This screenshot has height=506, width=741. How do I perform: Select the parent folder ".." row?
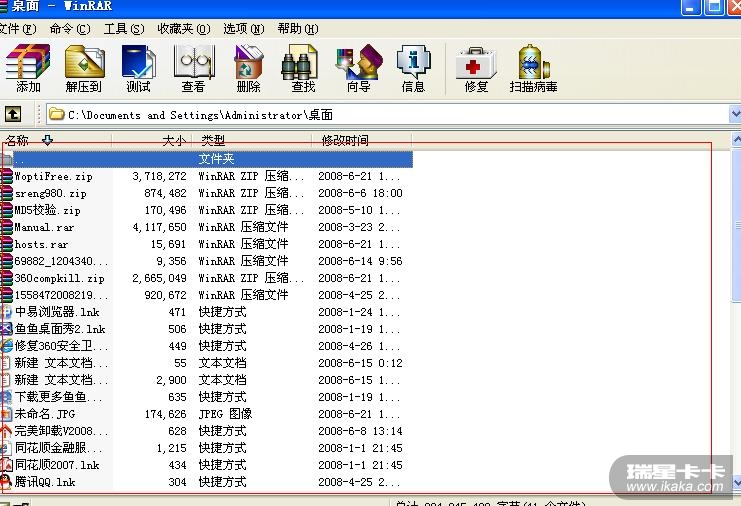click(x=207, y=159)
